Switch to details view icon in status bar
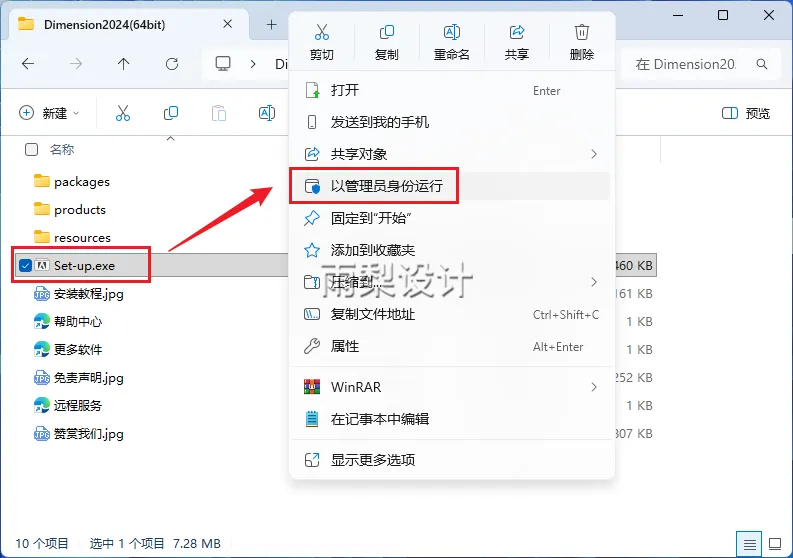This screenshot has width=793, height=558. pyautogui.click(x=750, y=544)
